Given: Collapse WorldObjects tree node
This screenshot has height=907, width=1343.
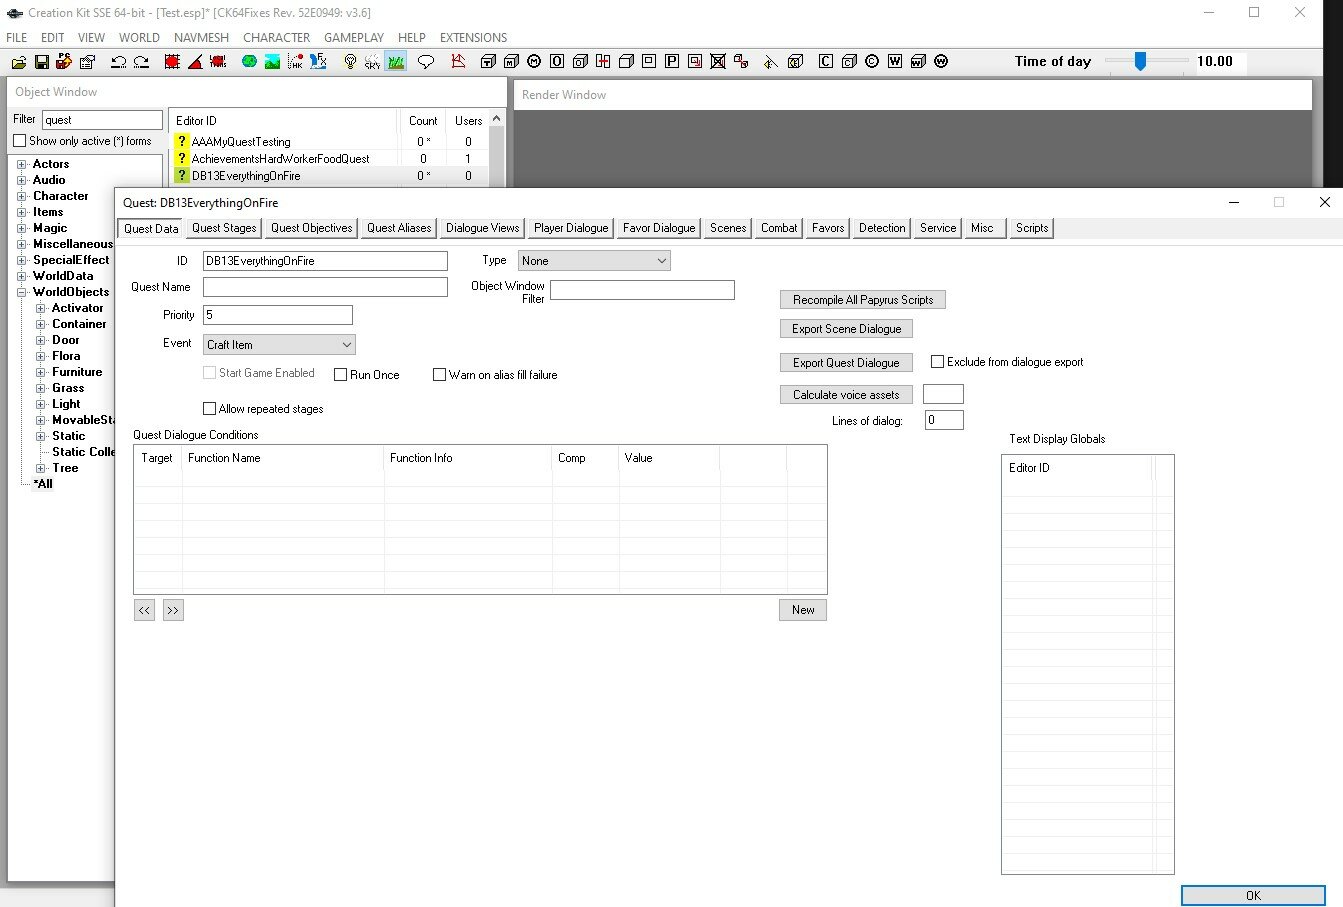Looking at the screenshot, I should 22,292.
